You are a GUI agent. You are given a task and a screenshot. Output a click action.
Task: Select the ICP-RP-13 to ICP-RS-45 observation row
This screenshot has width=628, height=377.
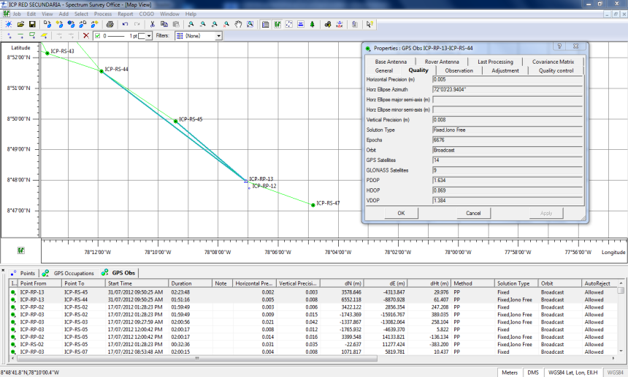(x=314, y=292)
